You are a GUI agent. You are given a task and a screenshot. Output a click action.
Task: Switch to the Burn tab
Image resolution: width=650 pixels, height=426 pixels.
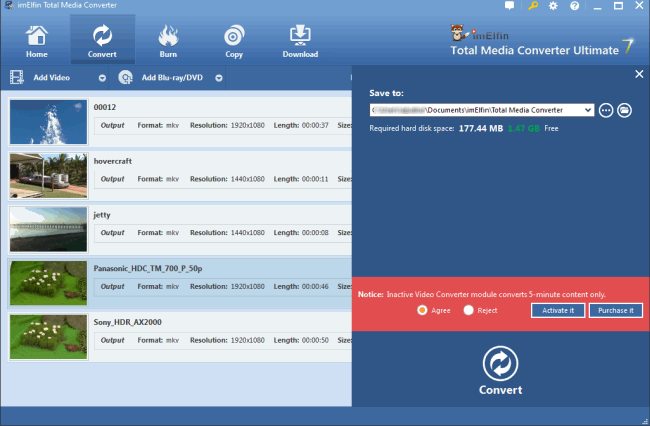click(168, 41)
